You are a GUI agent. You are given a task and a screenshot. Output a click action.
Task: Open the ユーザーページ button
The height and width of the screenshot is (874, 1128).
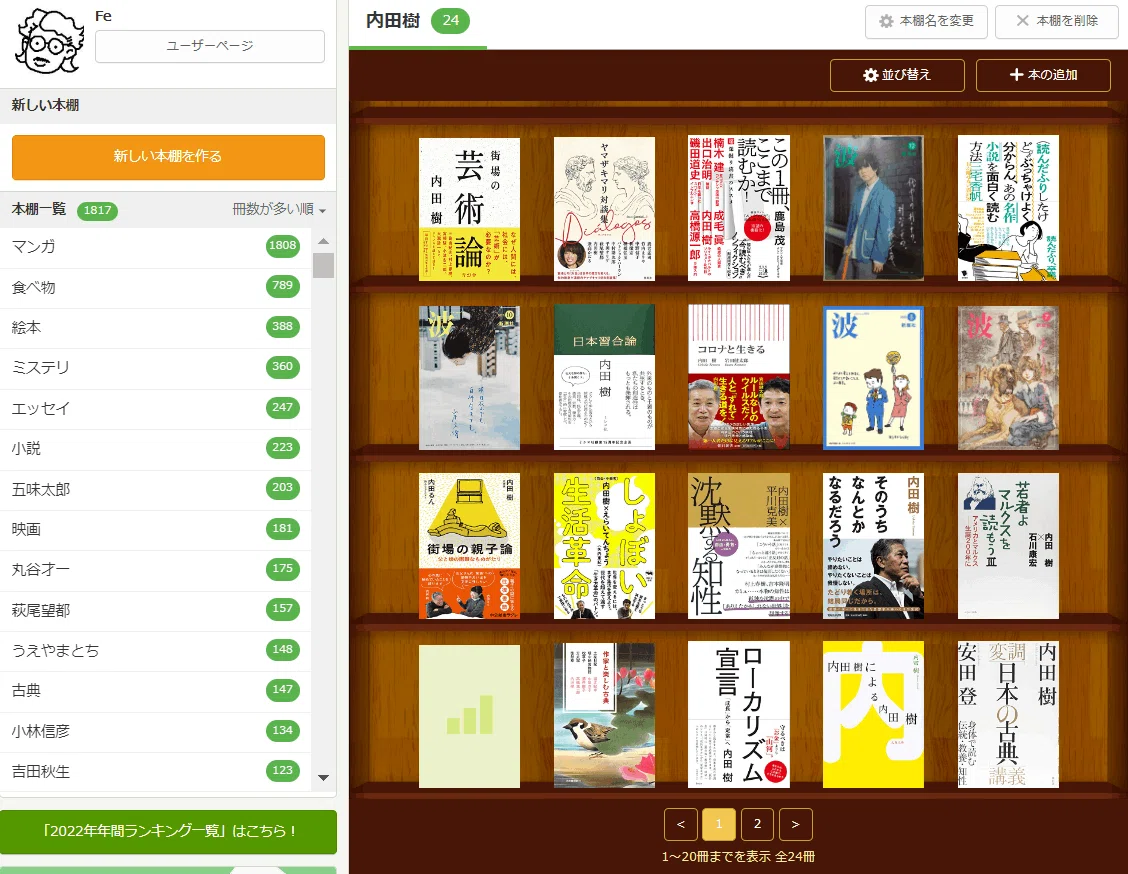coord(209,46)
